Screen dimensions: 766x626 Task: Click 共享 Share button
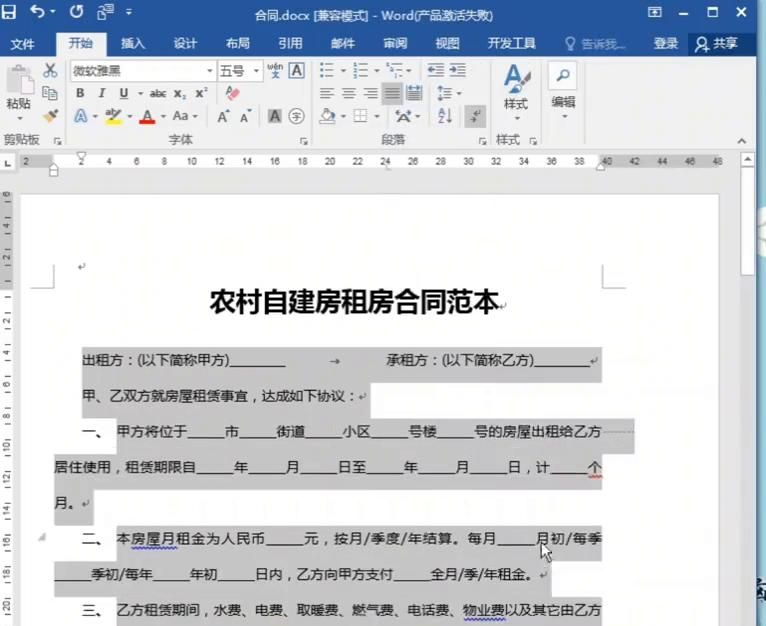tap(717, 43)
